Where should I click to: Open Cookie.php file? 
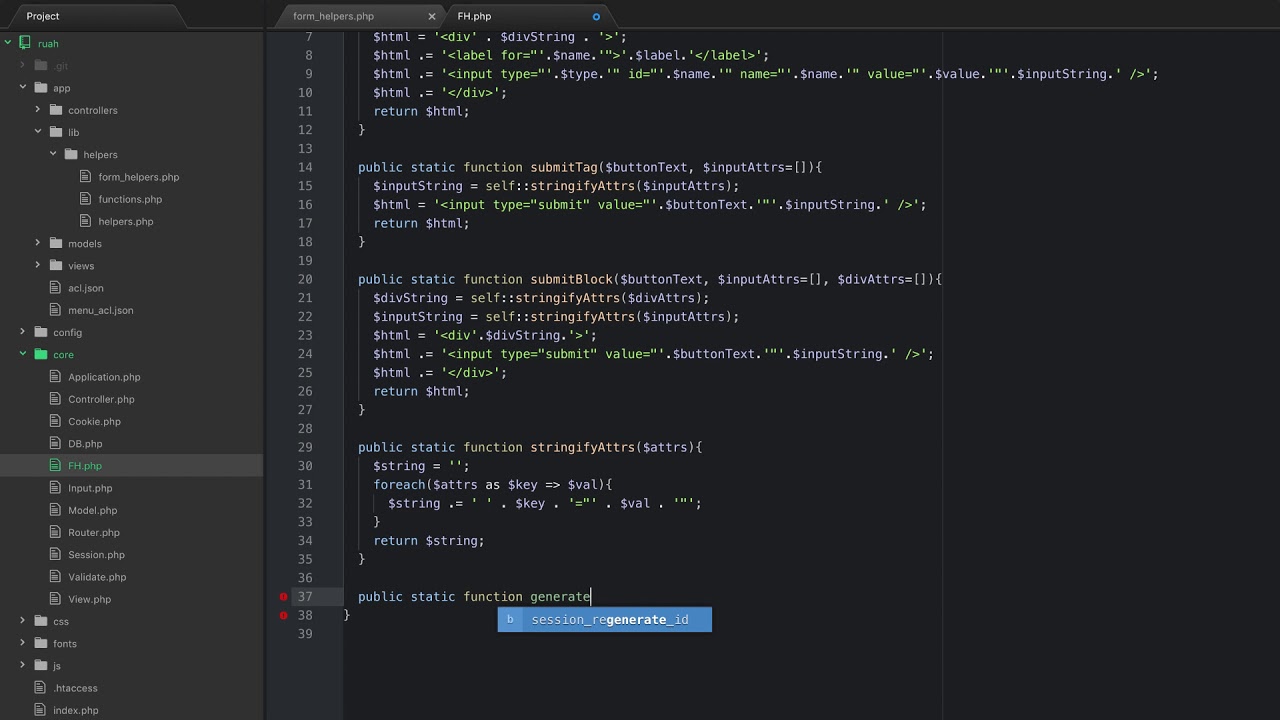94,421
